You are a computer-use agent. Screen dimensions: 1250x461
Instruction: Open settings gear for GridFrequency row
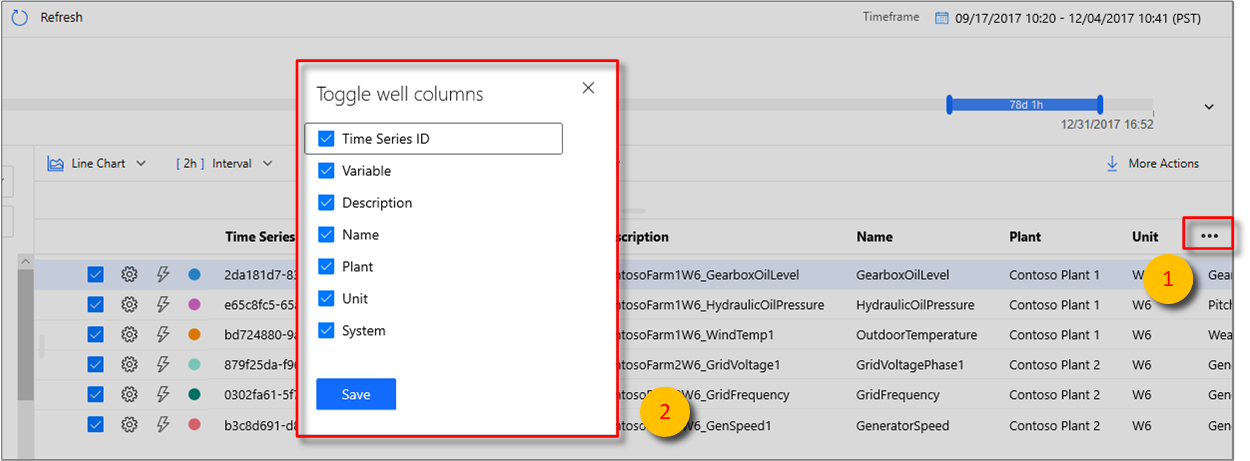click(x=129, y=395)
